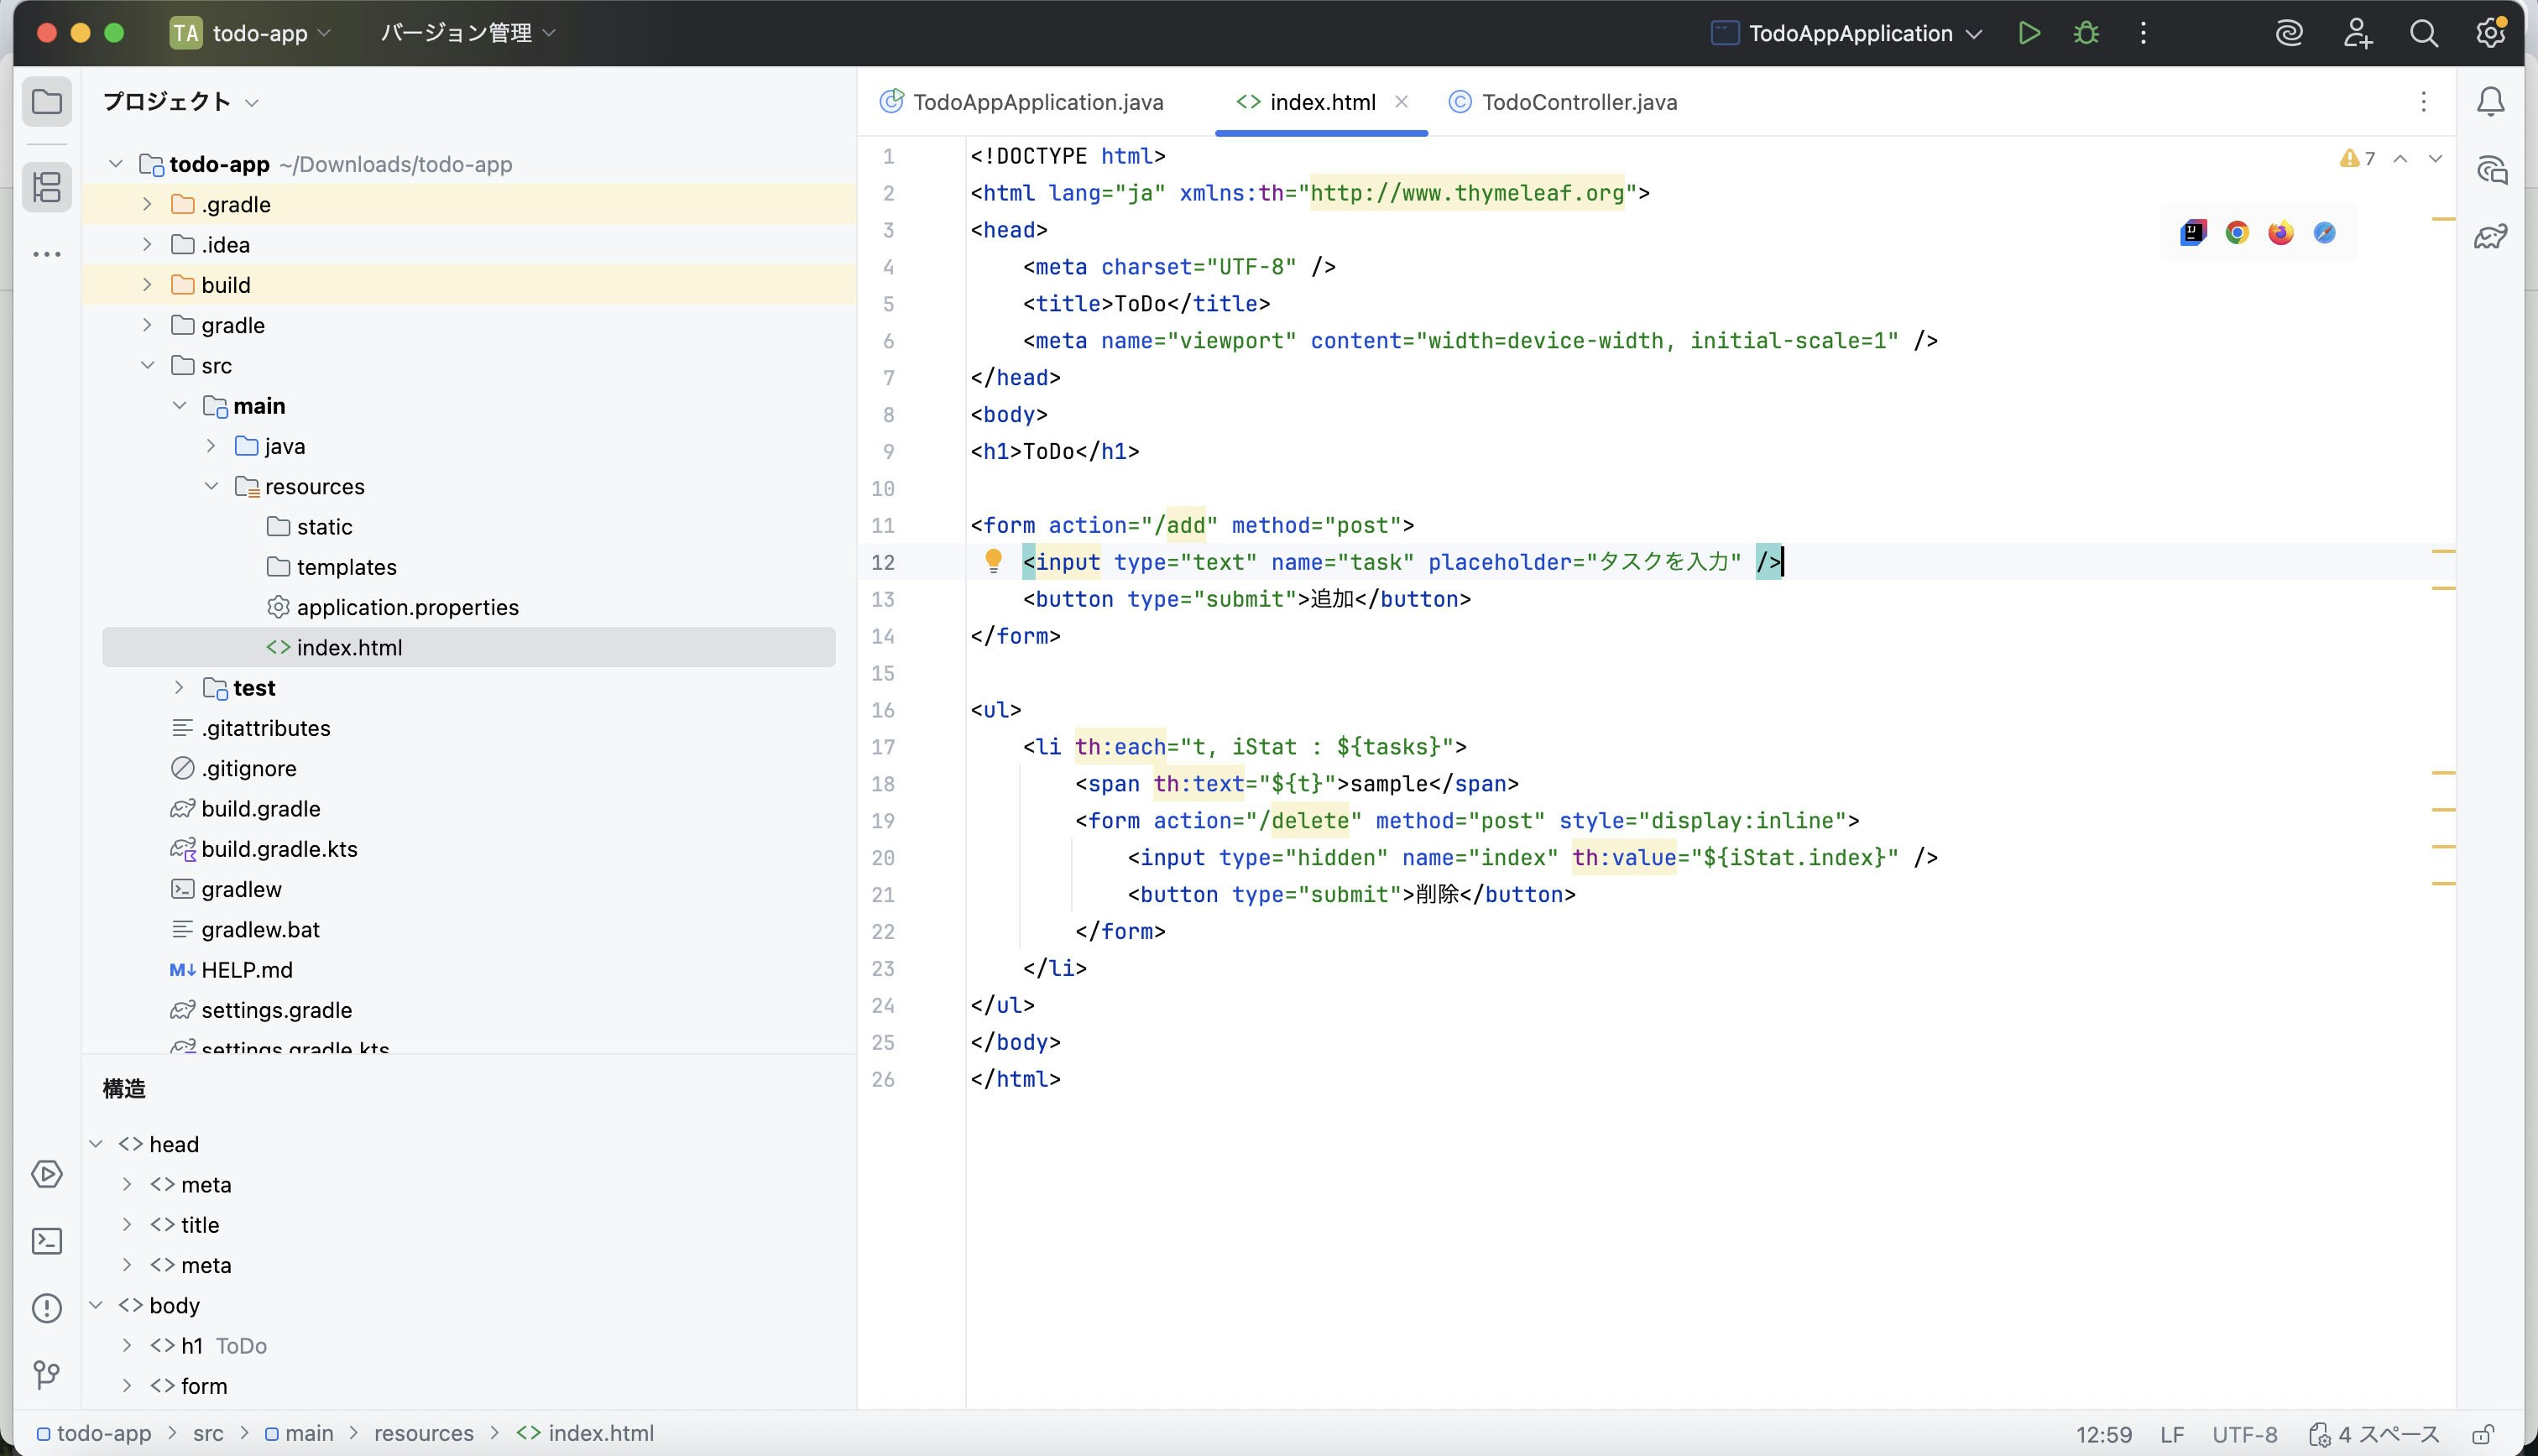Open the Terminal tool window
This screenshot has height=1456, width=2538.
click(x=47, y=1241)
